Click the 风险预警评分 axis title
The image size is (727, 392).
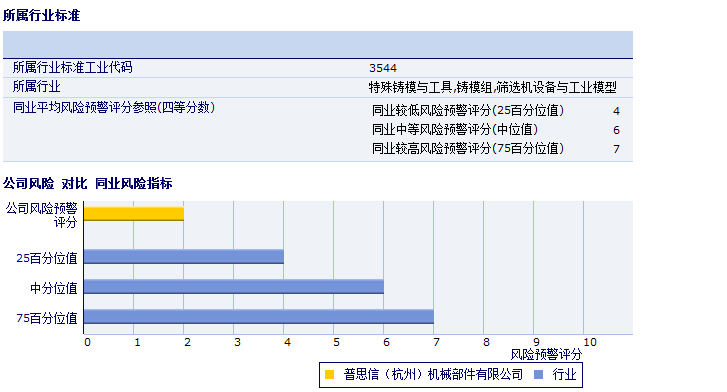tap(546, 355)
